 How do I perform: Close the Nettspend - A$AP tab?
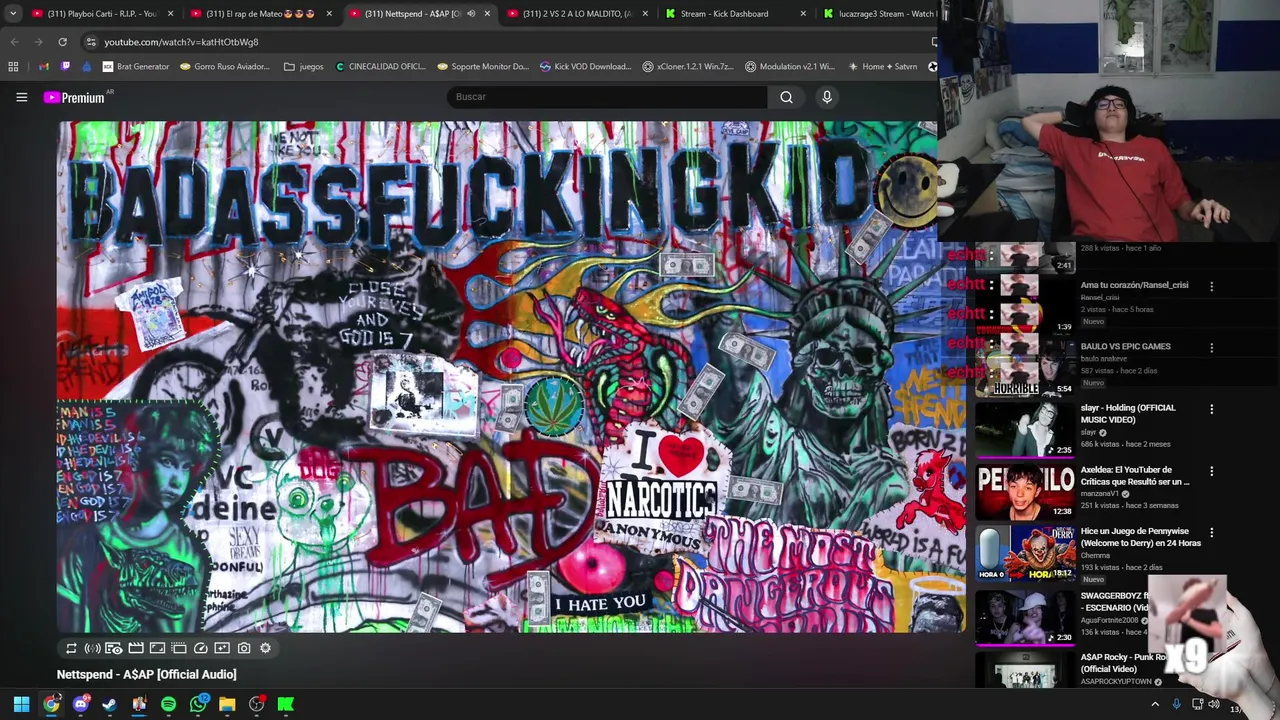[487, 14]
